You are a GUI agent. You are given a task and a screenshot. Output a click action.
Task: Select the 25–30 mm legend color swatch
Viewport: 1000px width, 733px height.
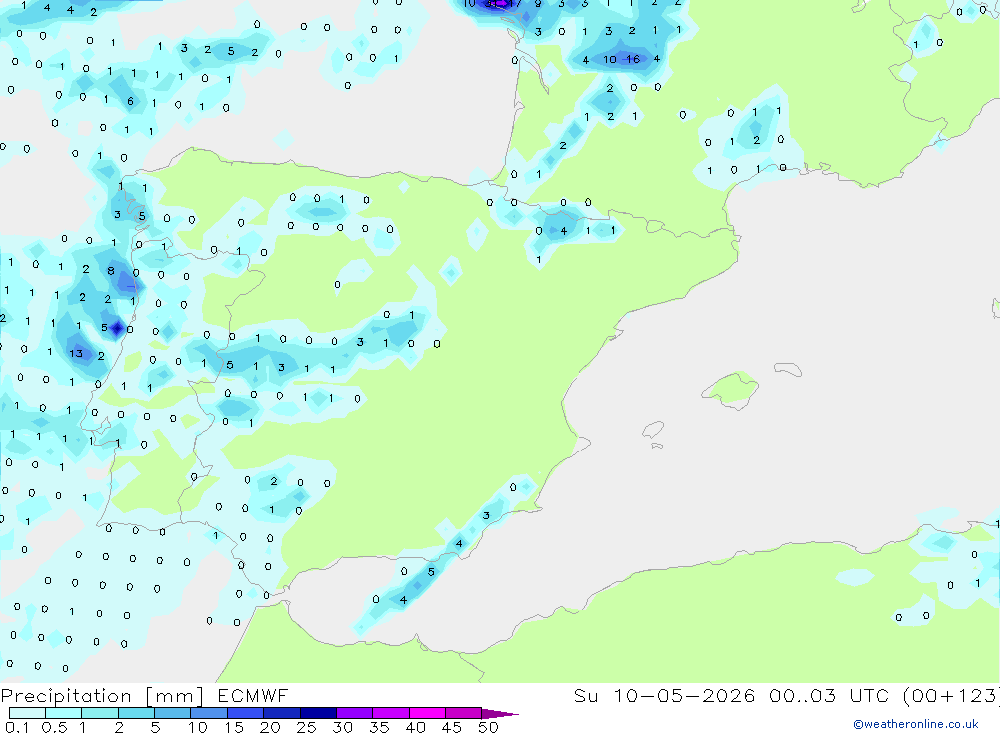[x=318, y=713]
